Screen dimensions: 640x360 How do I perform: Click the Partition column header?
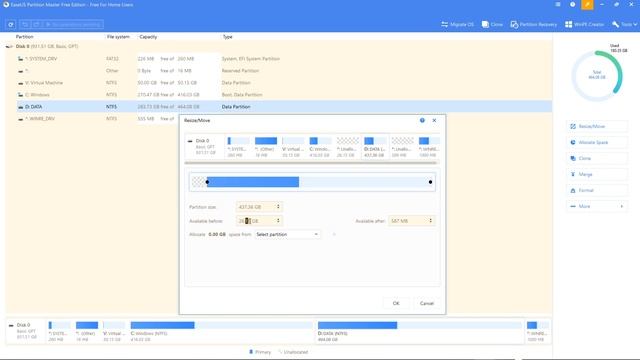tap(24, 37)
